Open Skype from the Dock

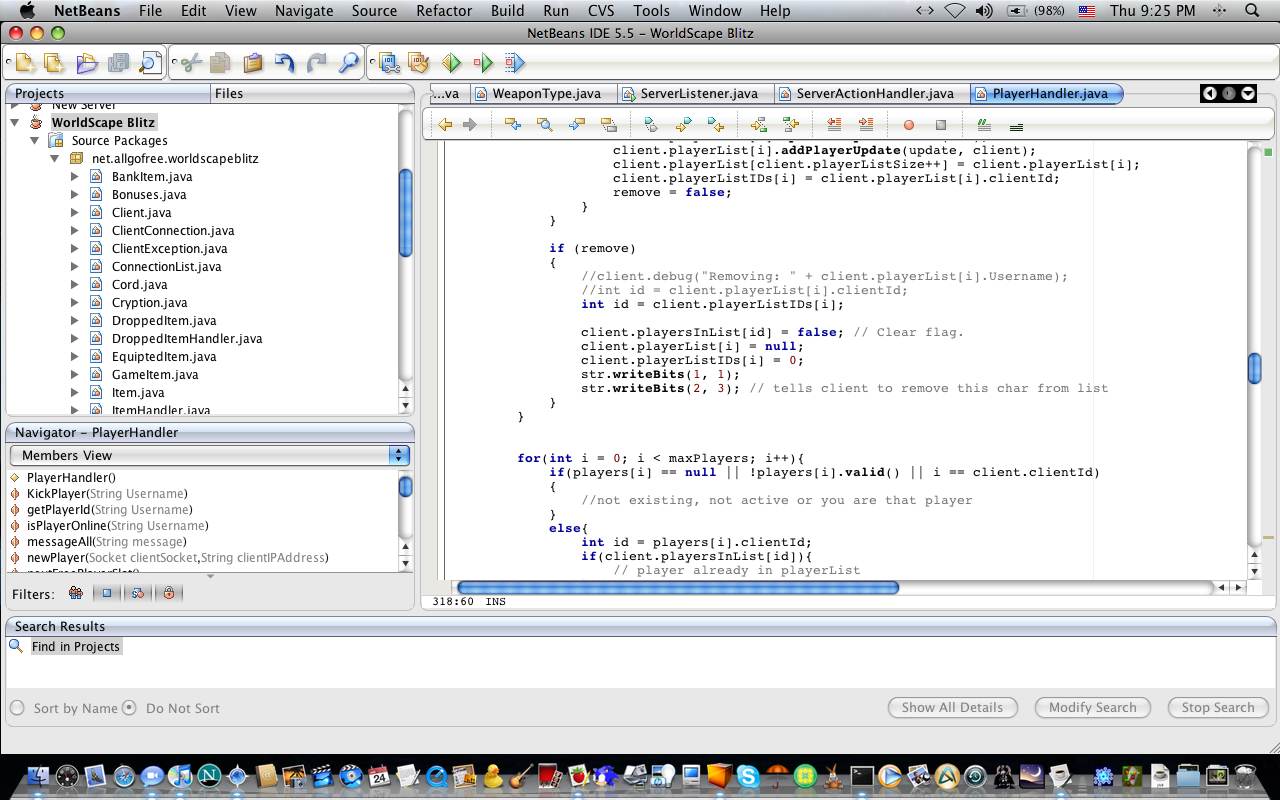[748, 776]
